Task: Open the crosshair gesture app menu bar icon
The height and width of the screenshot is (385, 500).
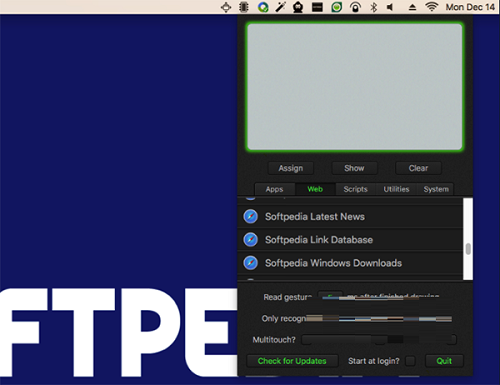Action: [x=226, y=7]
